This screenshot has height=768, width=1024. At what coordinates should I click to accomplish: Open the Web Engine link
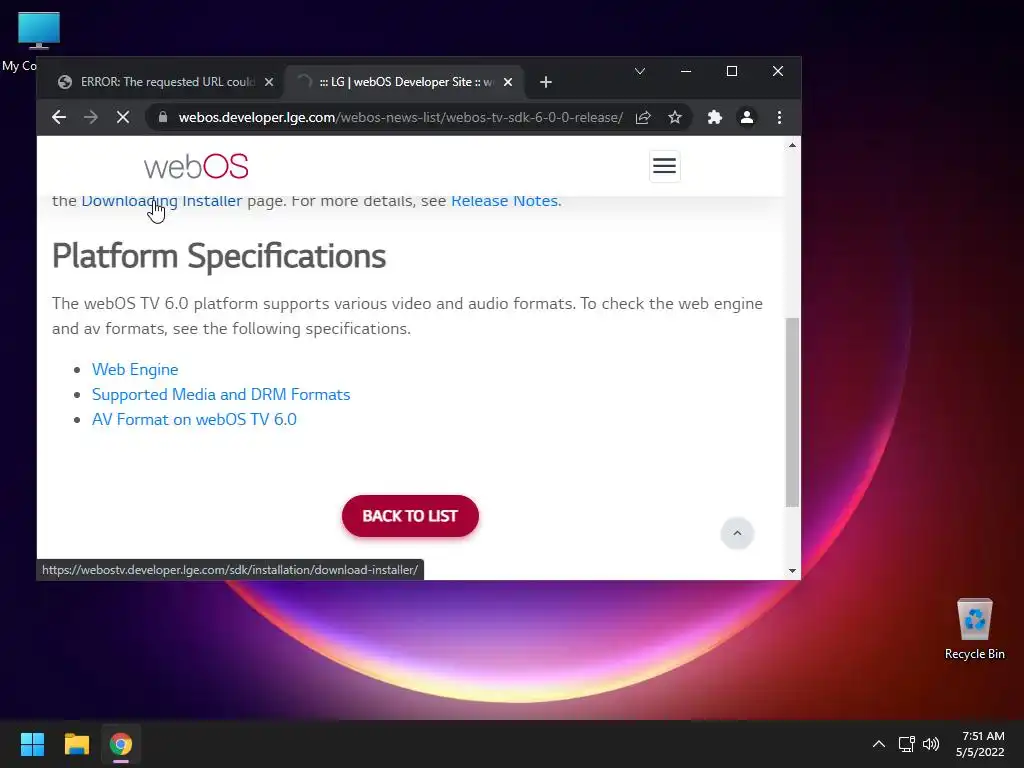coord(135,370)
